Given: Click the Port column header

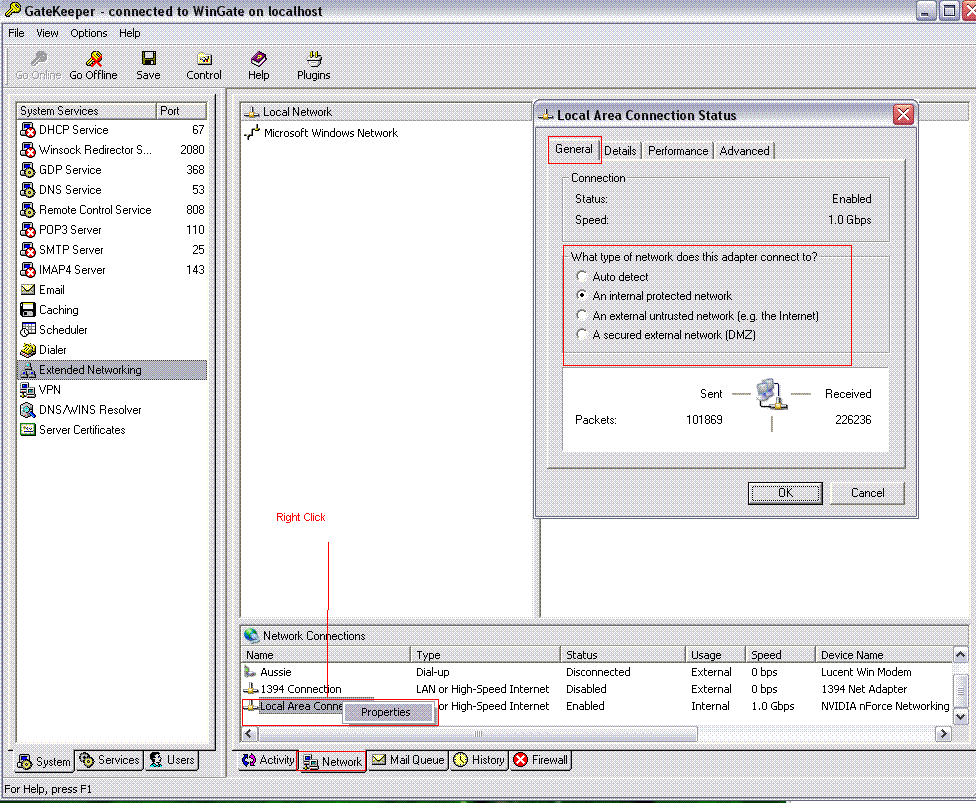Looking at the screenshot, I should [x=181, y=111].
